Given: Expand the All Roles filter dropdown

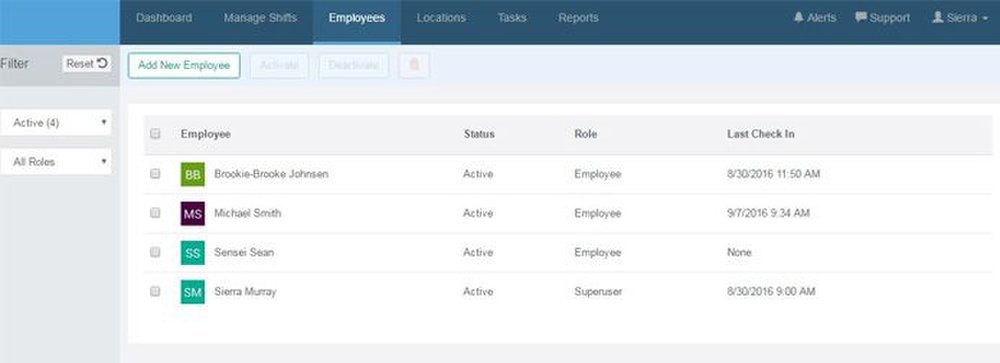Looking at the screenshot, I should click(56, 162).
